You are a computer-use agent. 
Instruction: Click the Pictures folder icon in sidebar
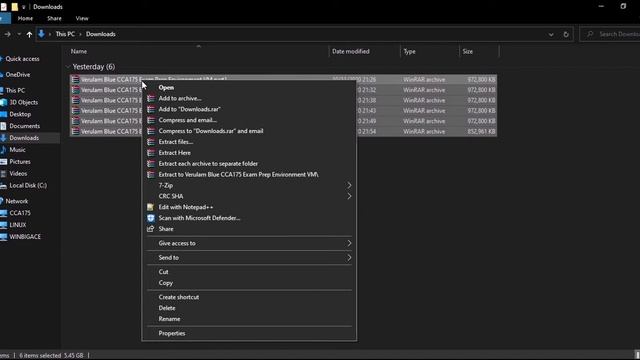point(4,162)
